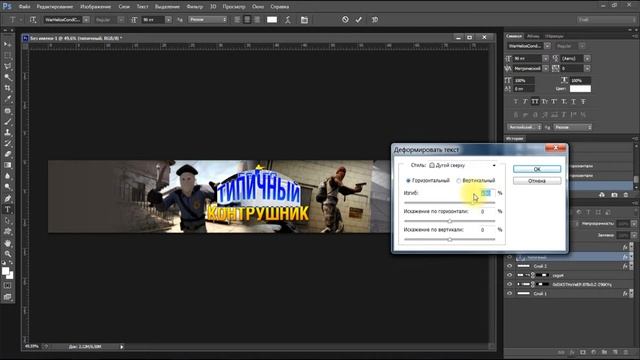This screenshot has height=360, width=640.
Task: Open leading (Авто) dropdown in Character panel
Action: click(x=587, y=58)
